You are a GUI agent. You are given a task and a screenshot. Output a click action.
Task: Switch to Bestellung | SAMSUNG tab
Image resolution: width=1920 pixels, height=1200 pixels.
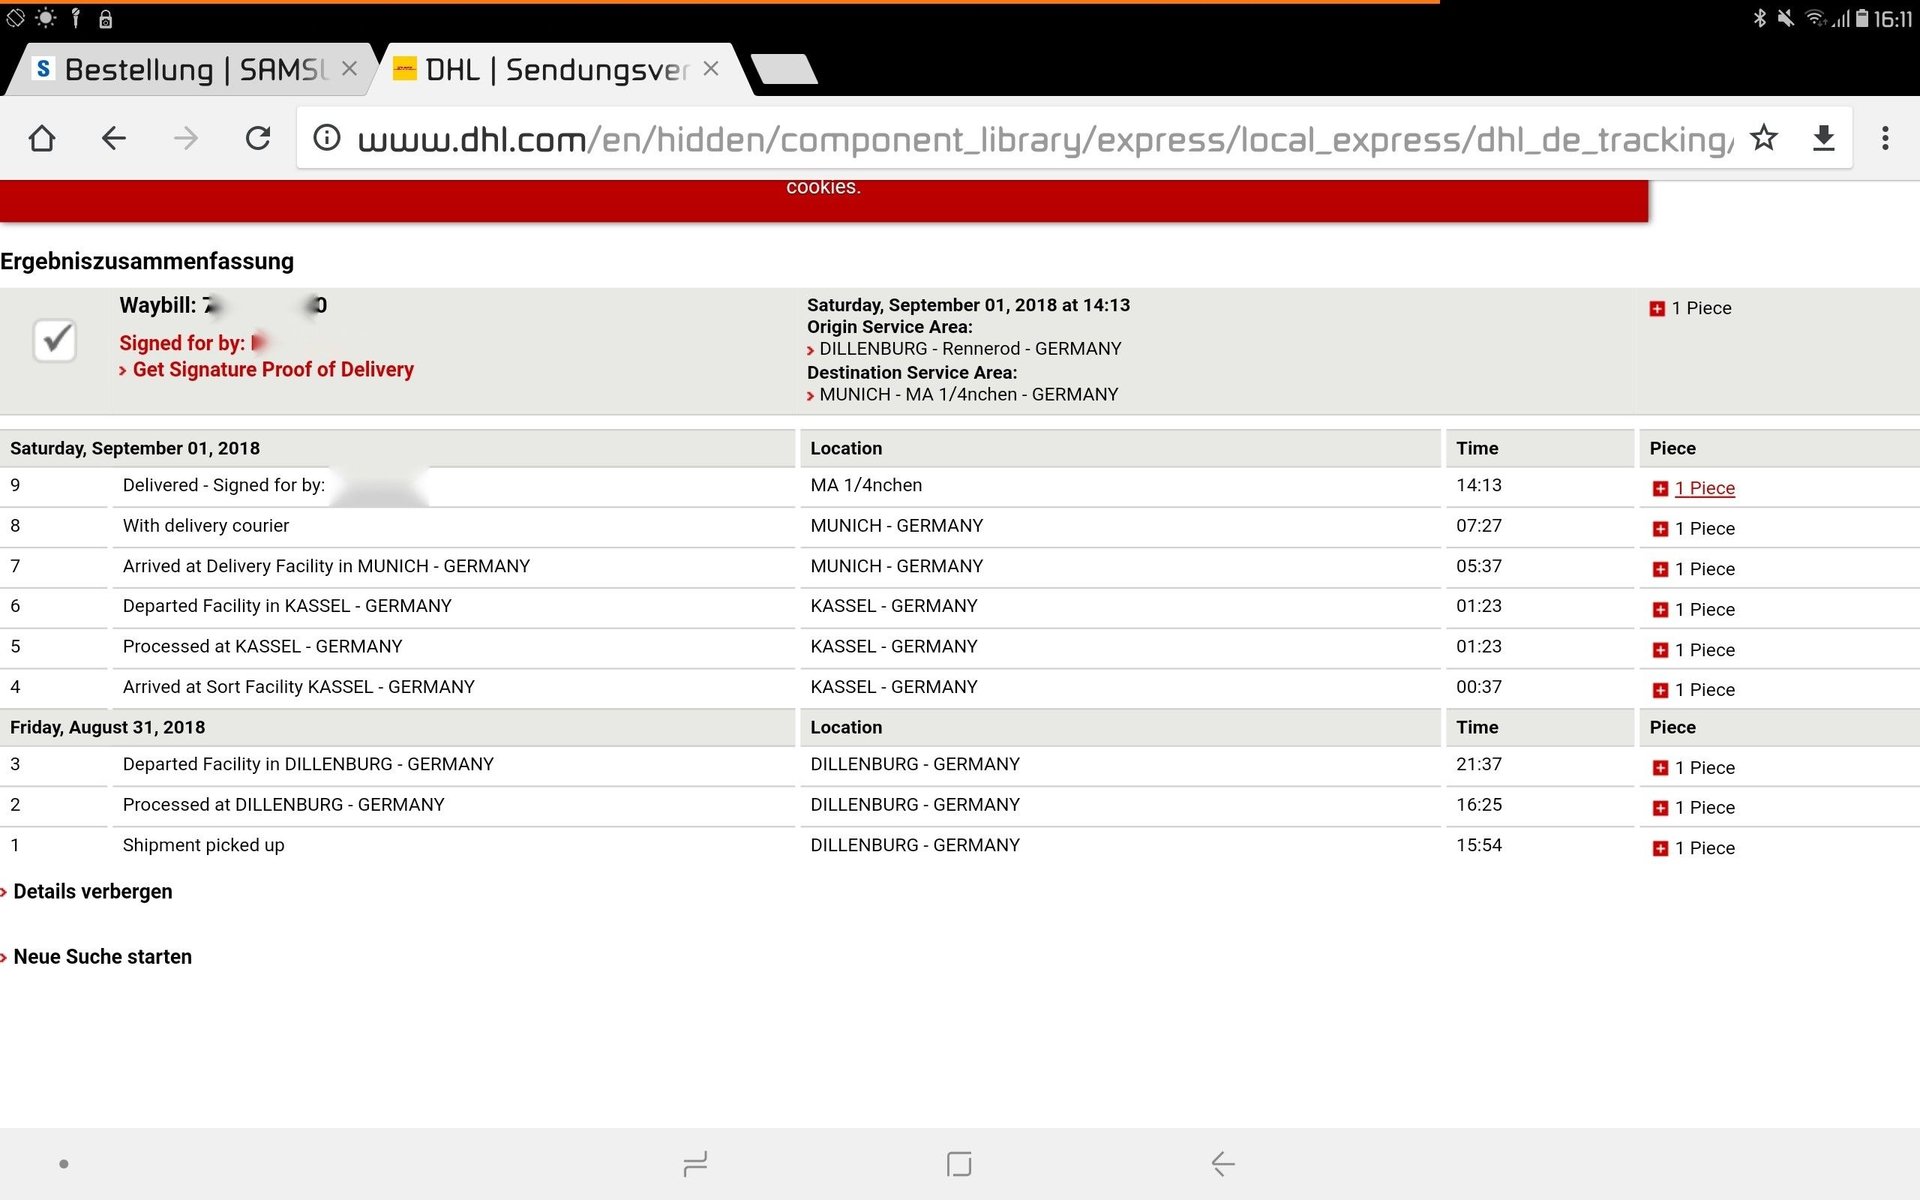coord(190,69)
